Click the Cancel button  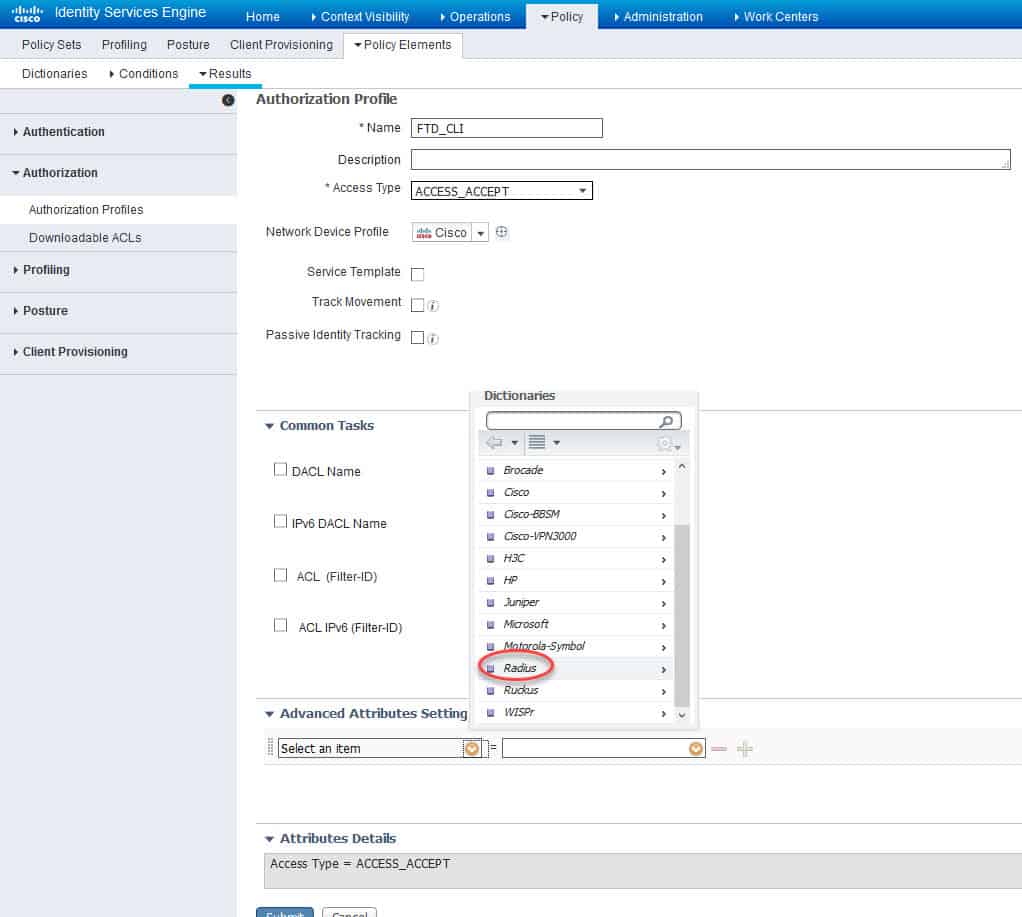tap(349, 912)
